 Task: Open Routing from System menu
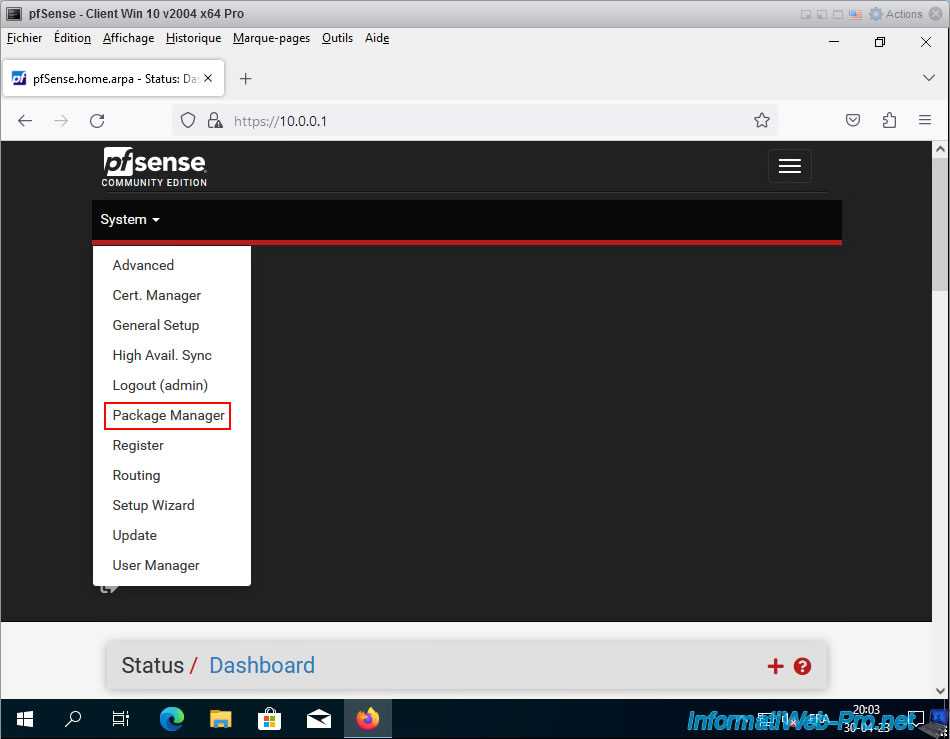point(136,476)
